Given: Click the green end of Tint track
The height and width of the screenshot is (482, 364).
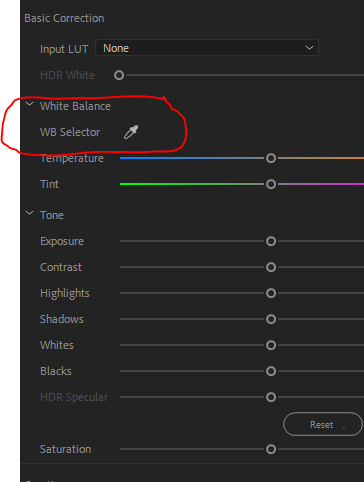Looking at the screenshot, I should [127, 184].
